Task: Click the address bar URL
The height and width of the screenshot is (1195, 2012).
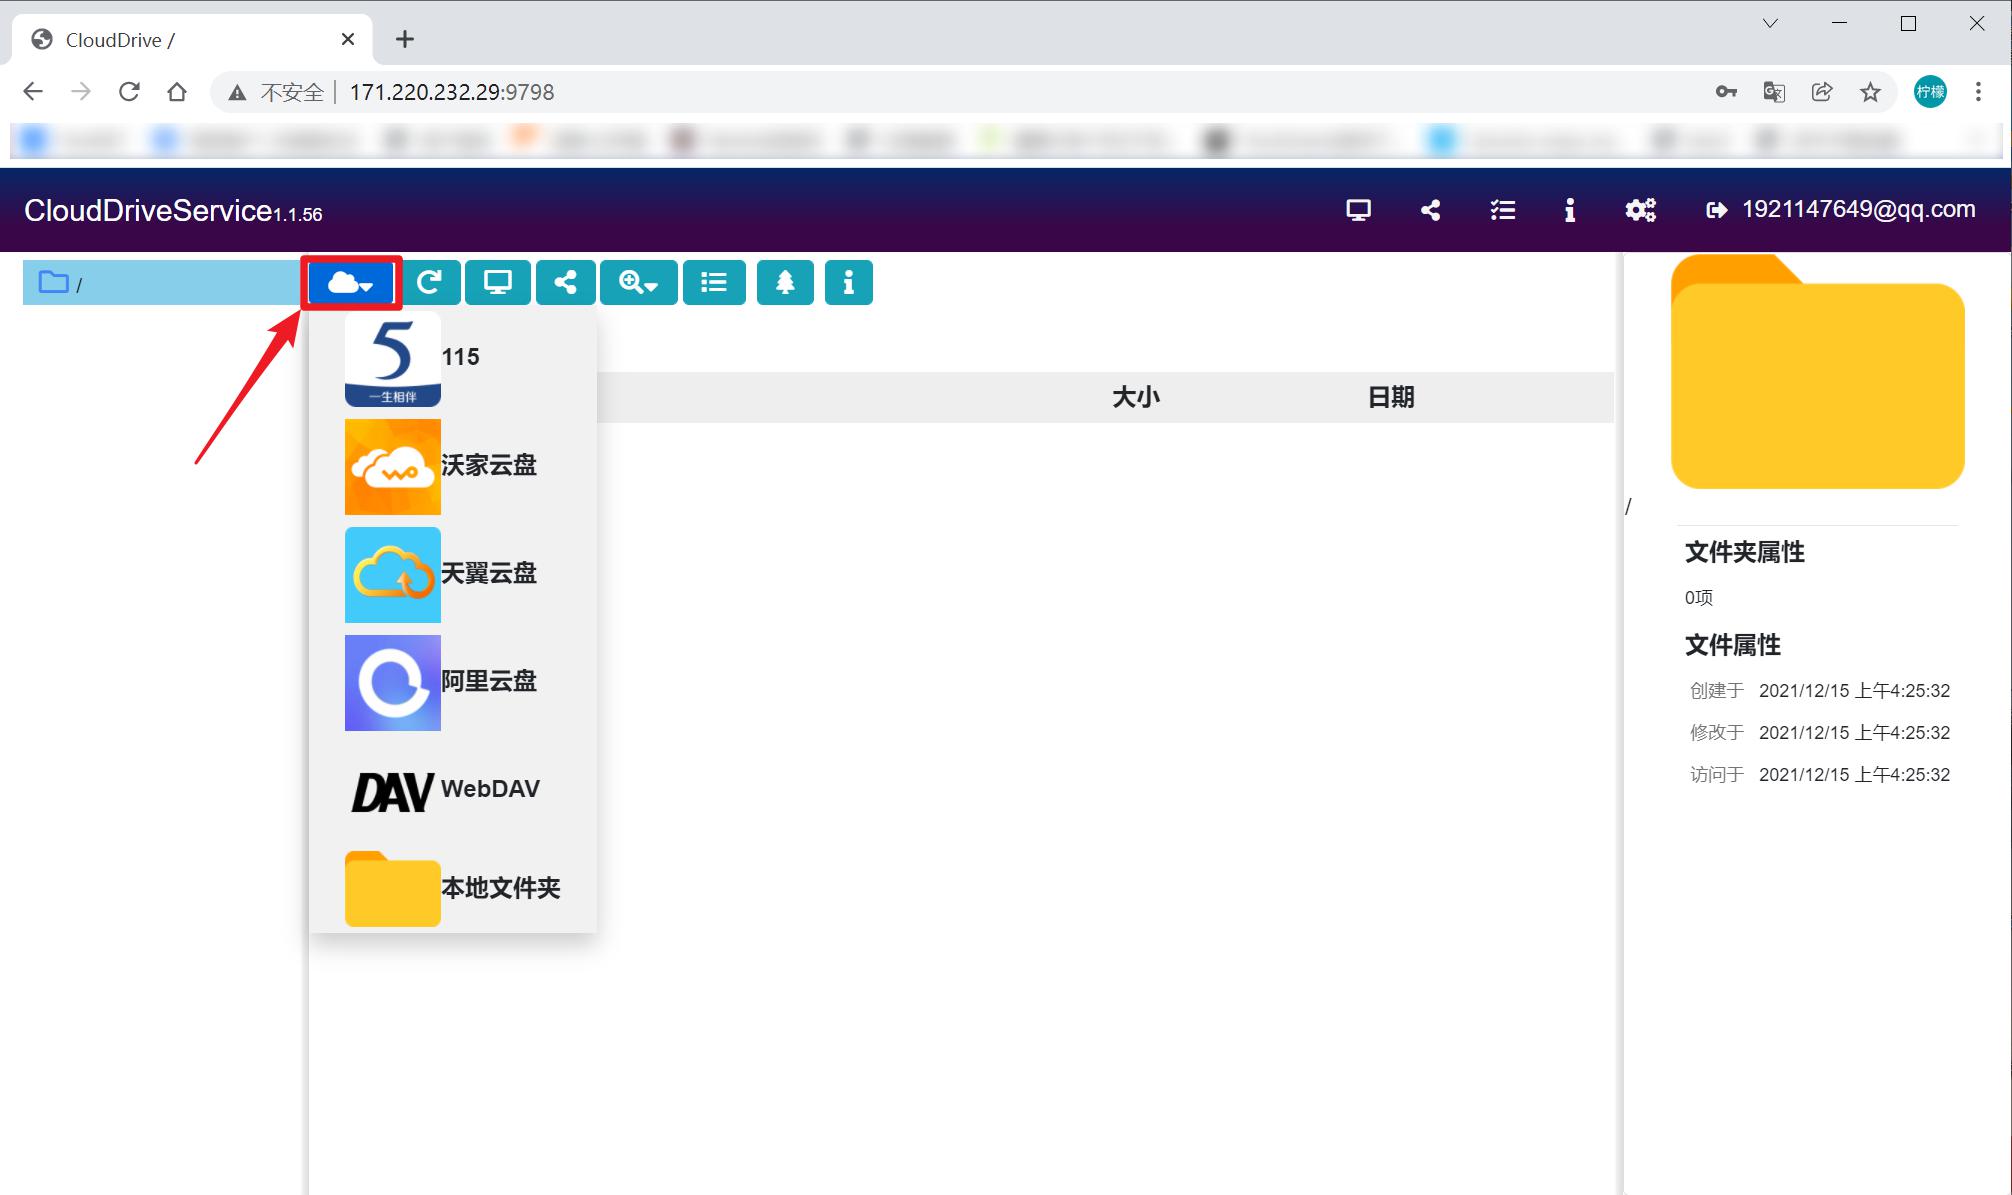Action: coord(452,92)
